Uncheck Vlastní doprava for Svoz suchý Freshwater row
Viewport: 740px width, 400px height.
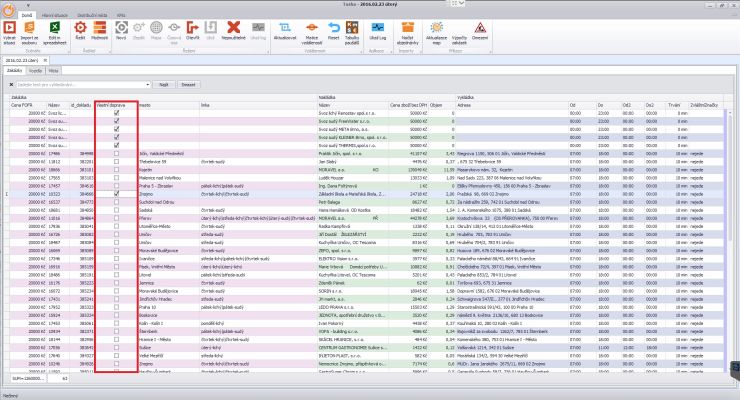click(117, 121)
